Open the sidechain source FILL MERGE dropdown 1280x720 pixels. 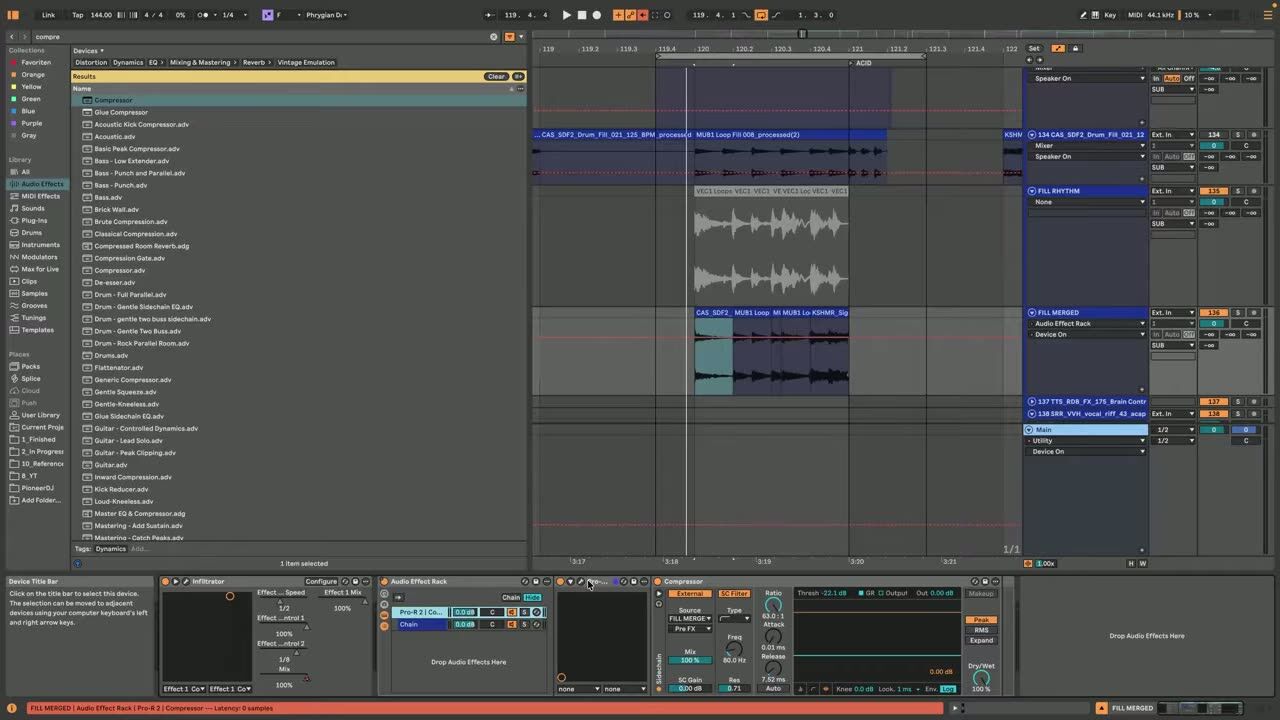(x=690, y=618)
